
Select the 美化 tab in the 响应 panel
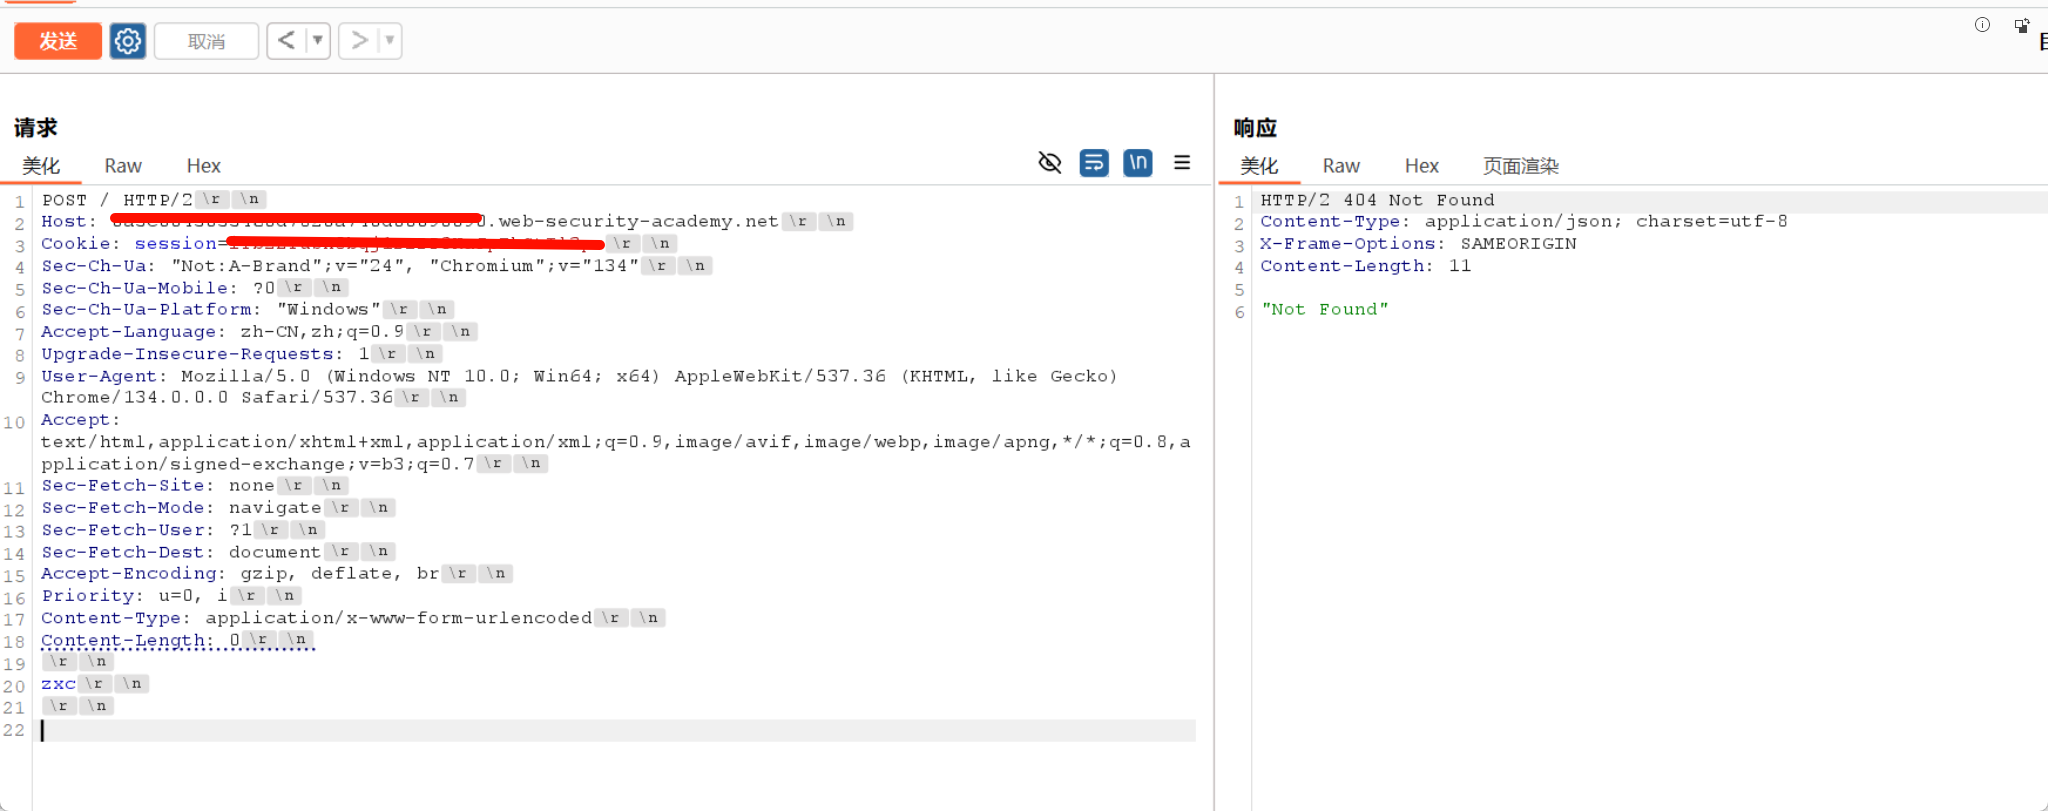(1259, 166)
